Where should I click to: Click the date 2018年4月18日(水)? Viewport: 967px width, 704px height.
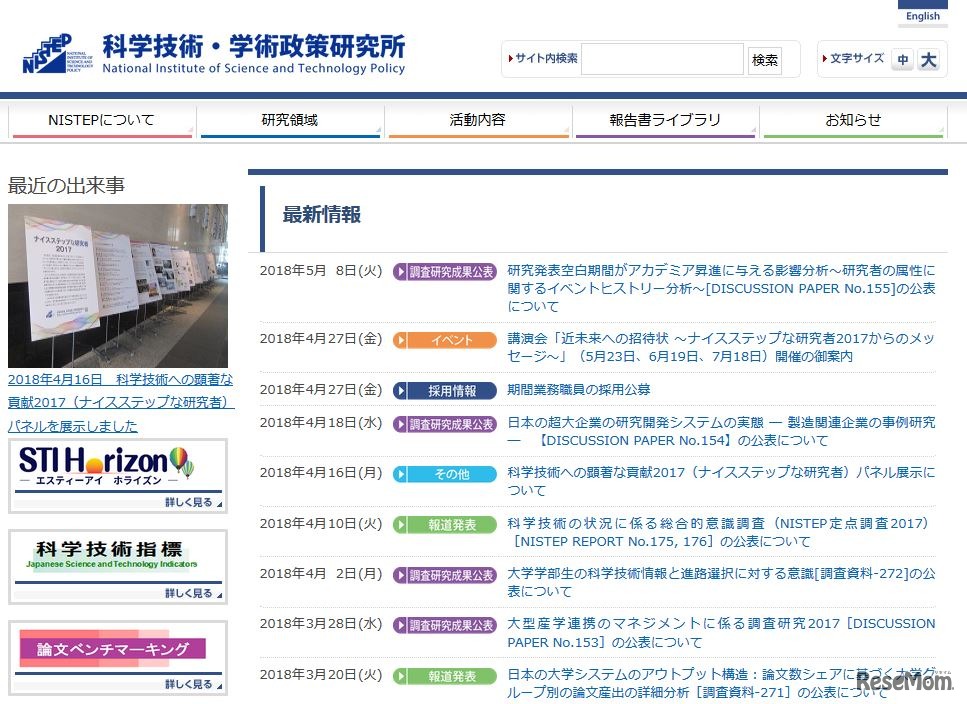[321, 423]
